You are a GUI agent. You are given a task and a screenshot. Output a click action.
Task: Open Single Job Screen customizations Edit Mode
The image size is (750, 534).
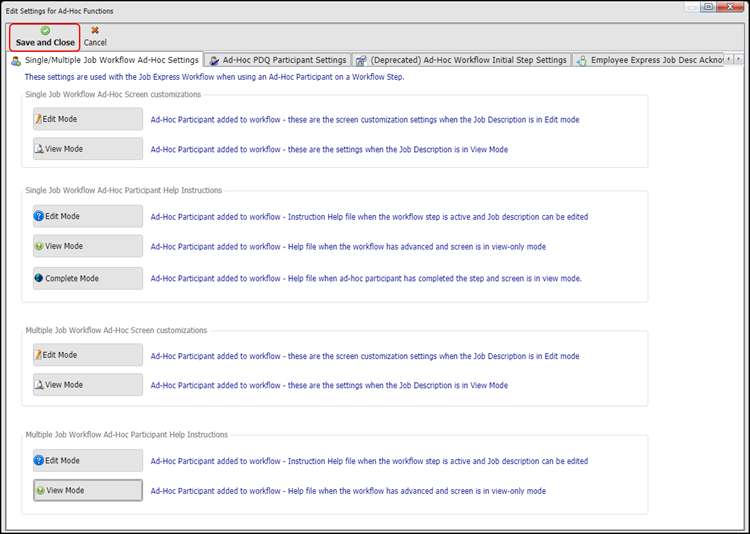pos(88,119)
